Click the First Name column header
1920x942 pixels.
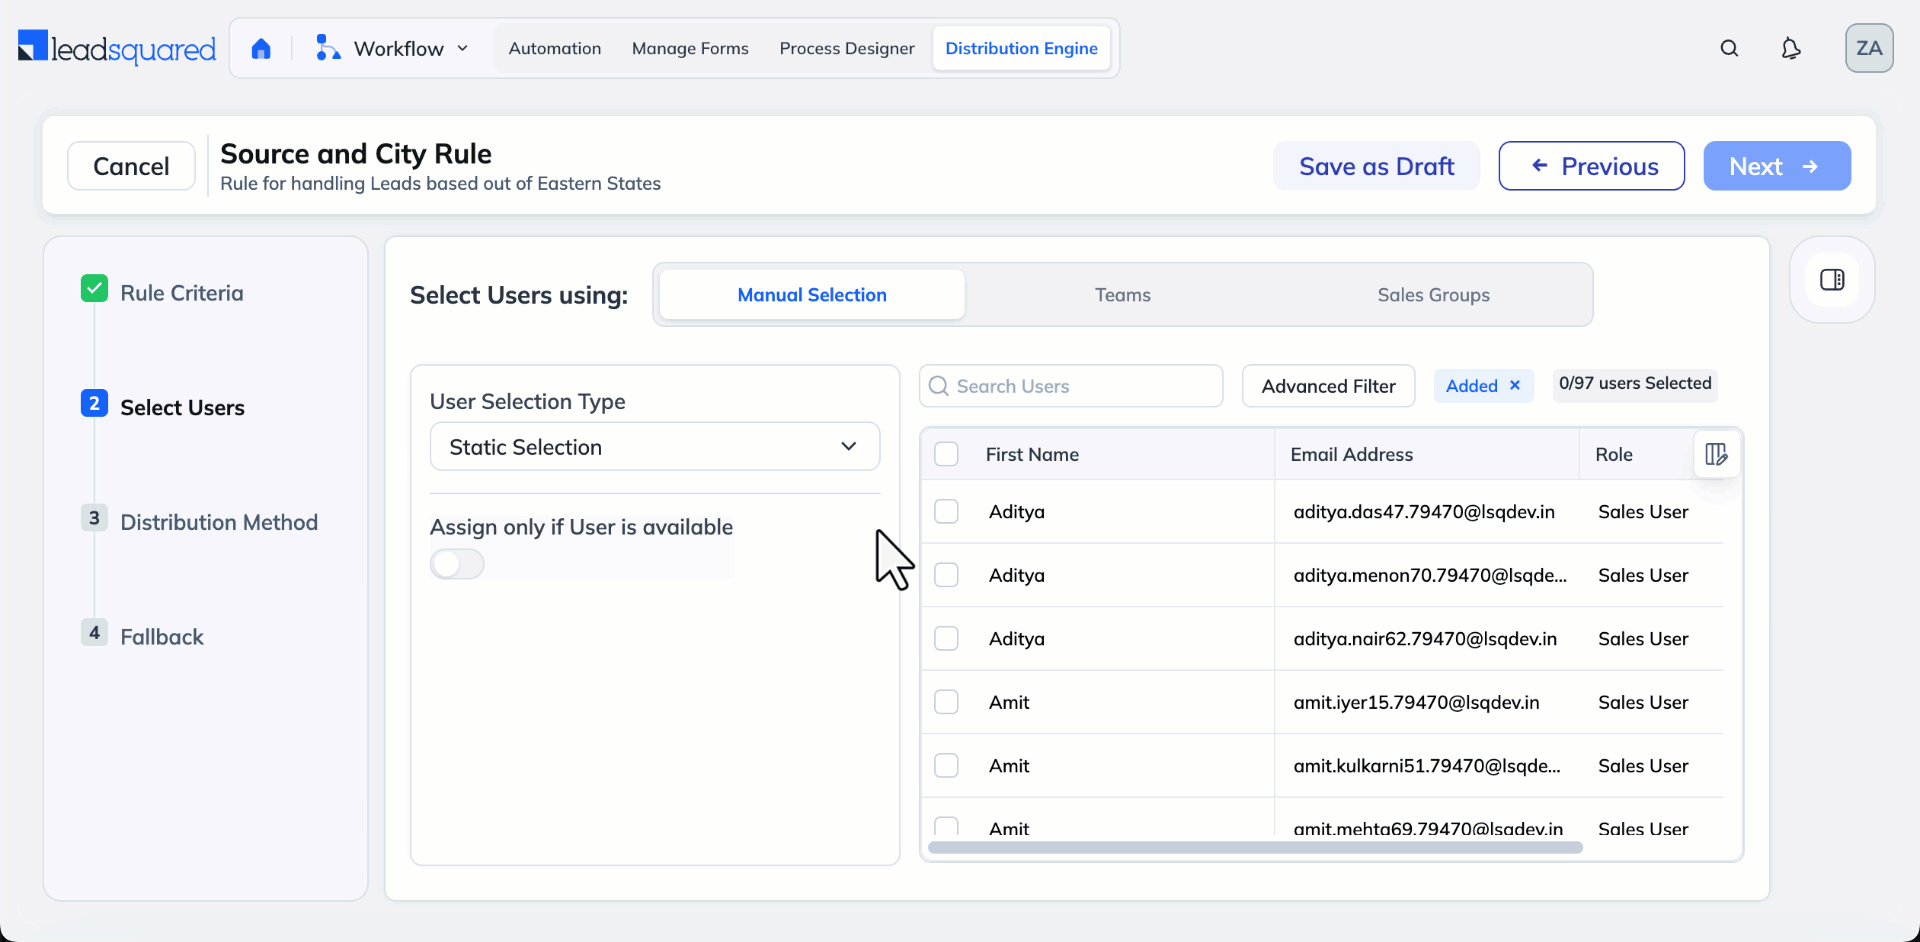point(1032,454)
